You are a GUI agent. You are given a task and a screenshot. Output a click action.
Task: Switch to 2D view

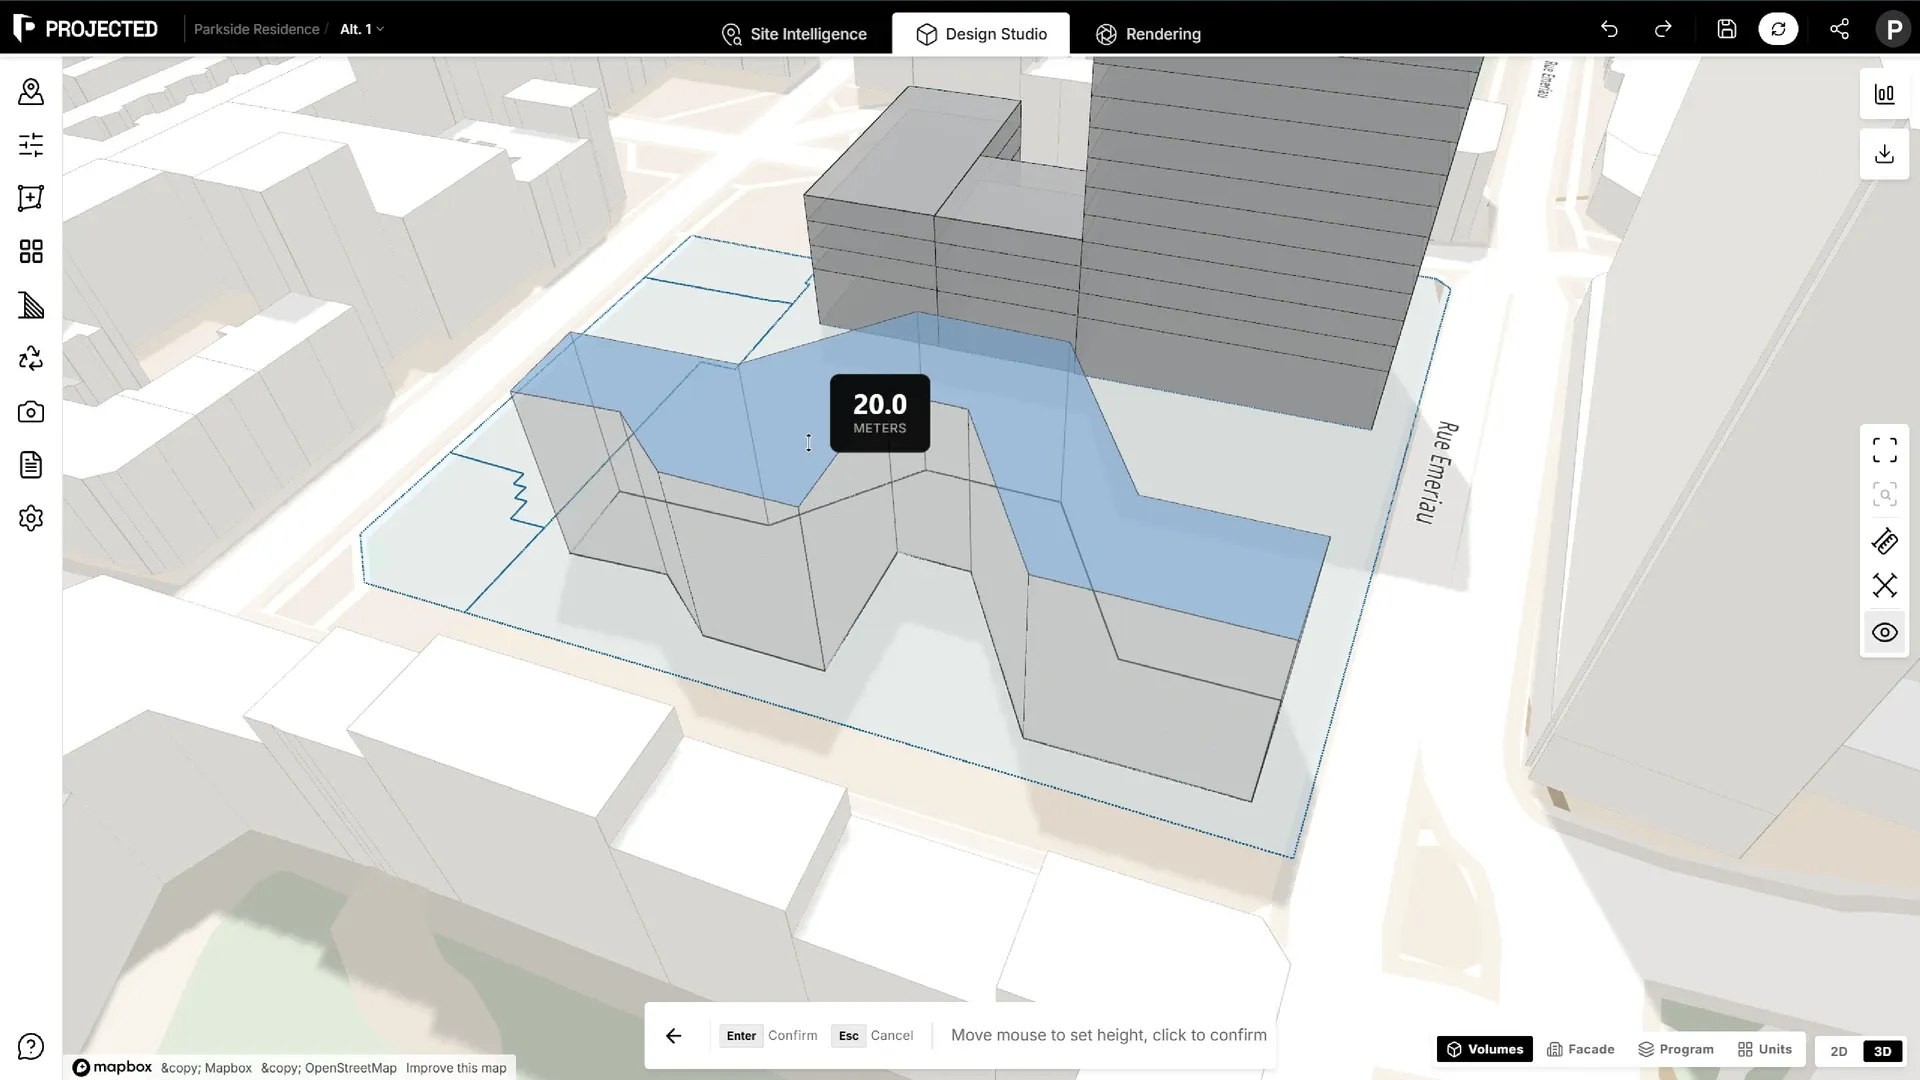coord(1839,1051)
